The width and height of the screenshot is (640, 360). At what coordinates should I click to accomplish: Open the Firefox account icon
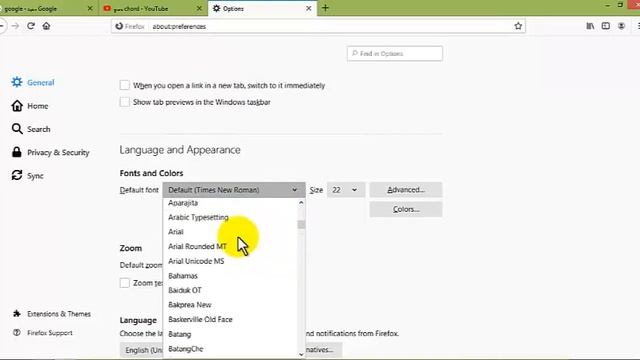click(621, 26)
